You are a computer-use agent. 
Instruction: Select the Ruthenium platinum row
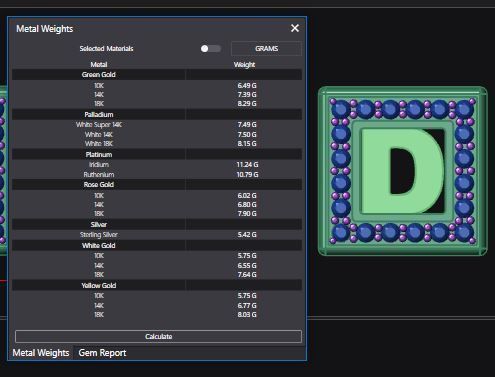coord(157,175)
